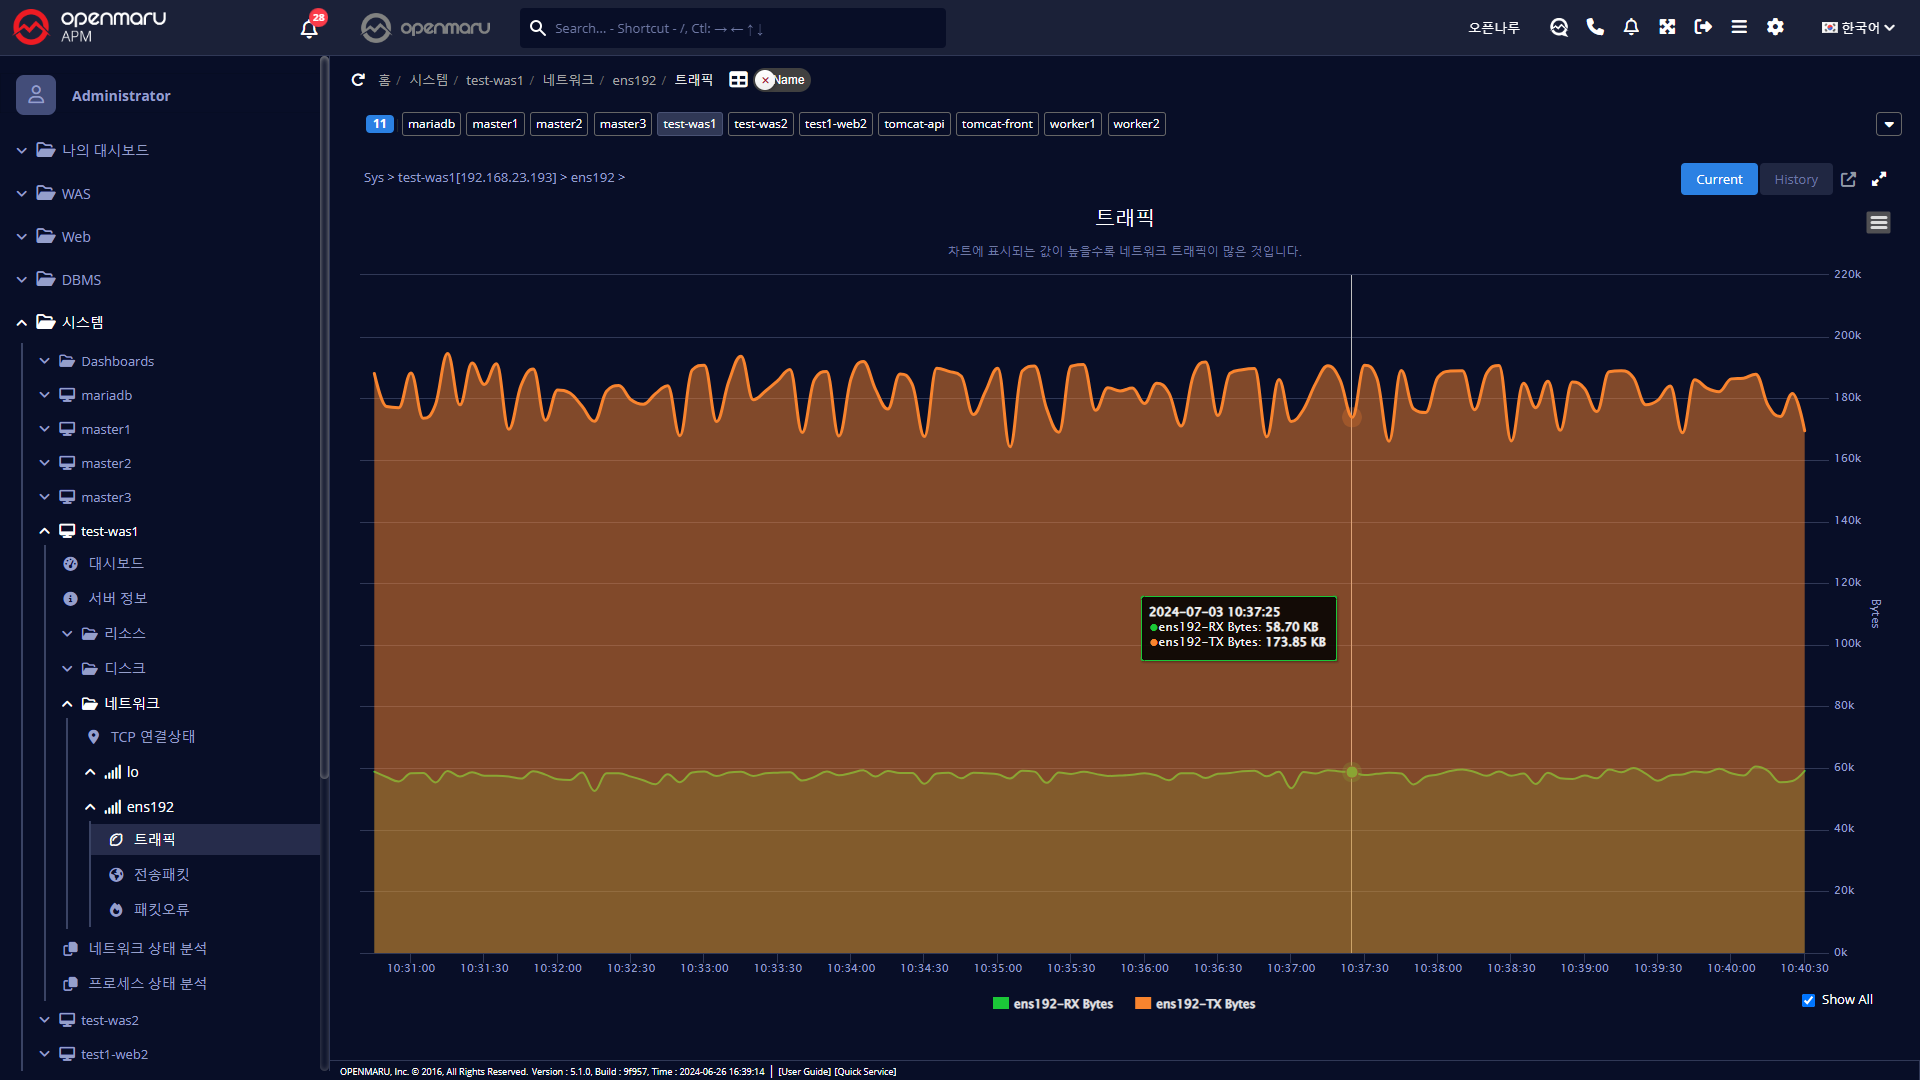
Task: Toggle the Name switch in breadcrumb bar
Action: point(782,80)
